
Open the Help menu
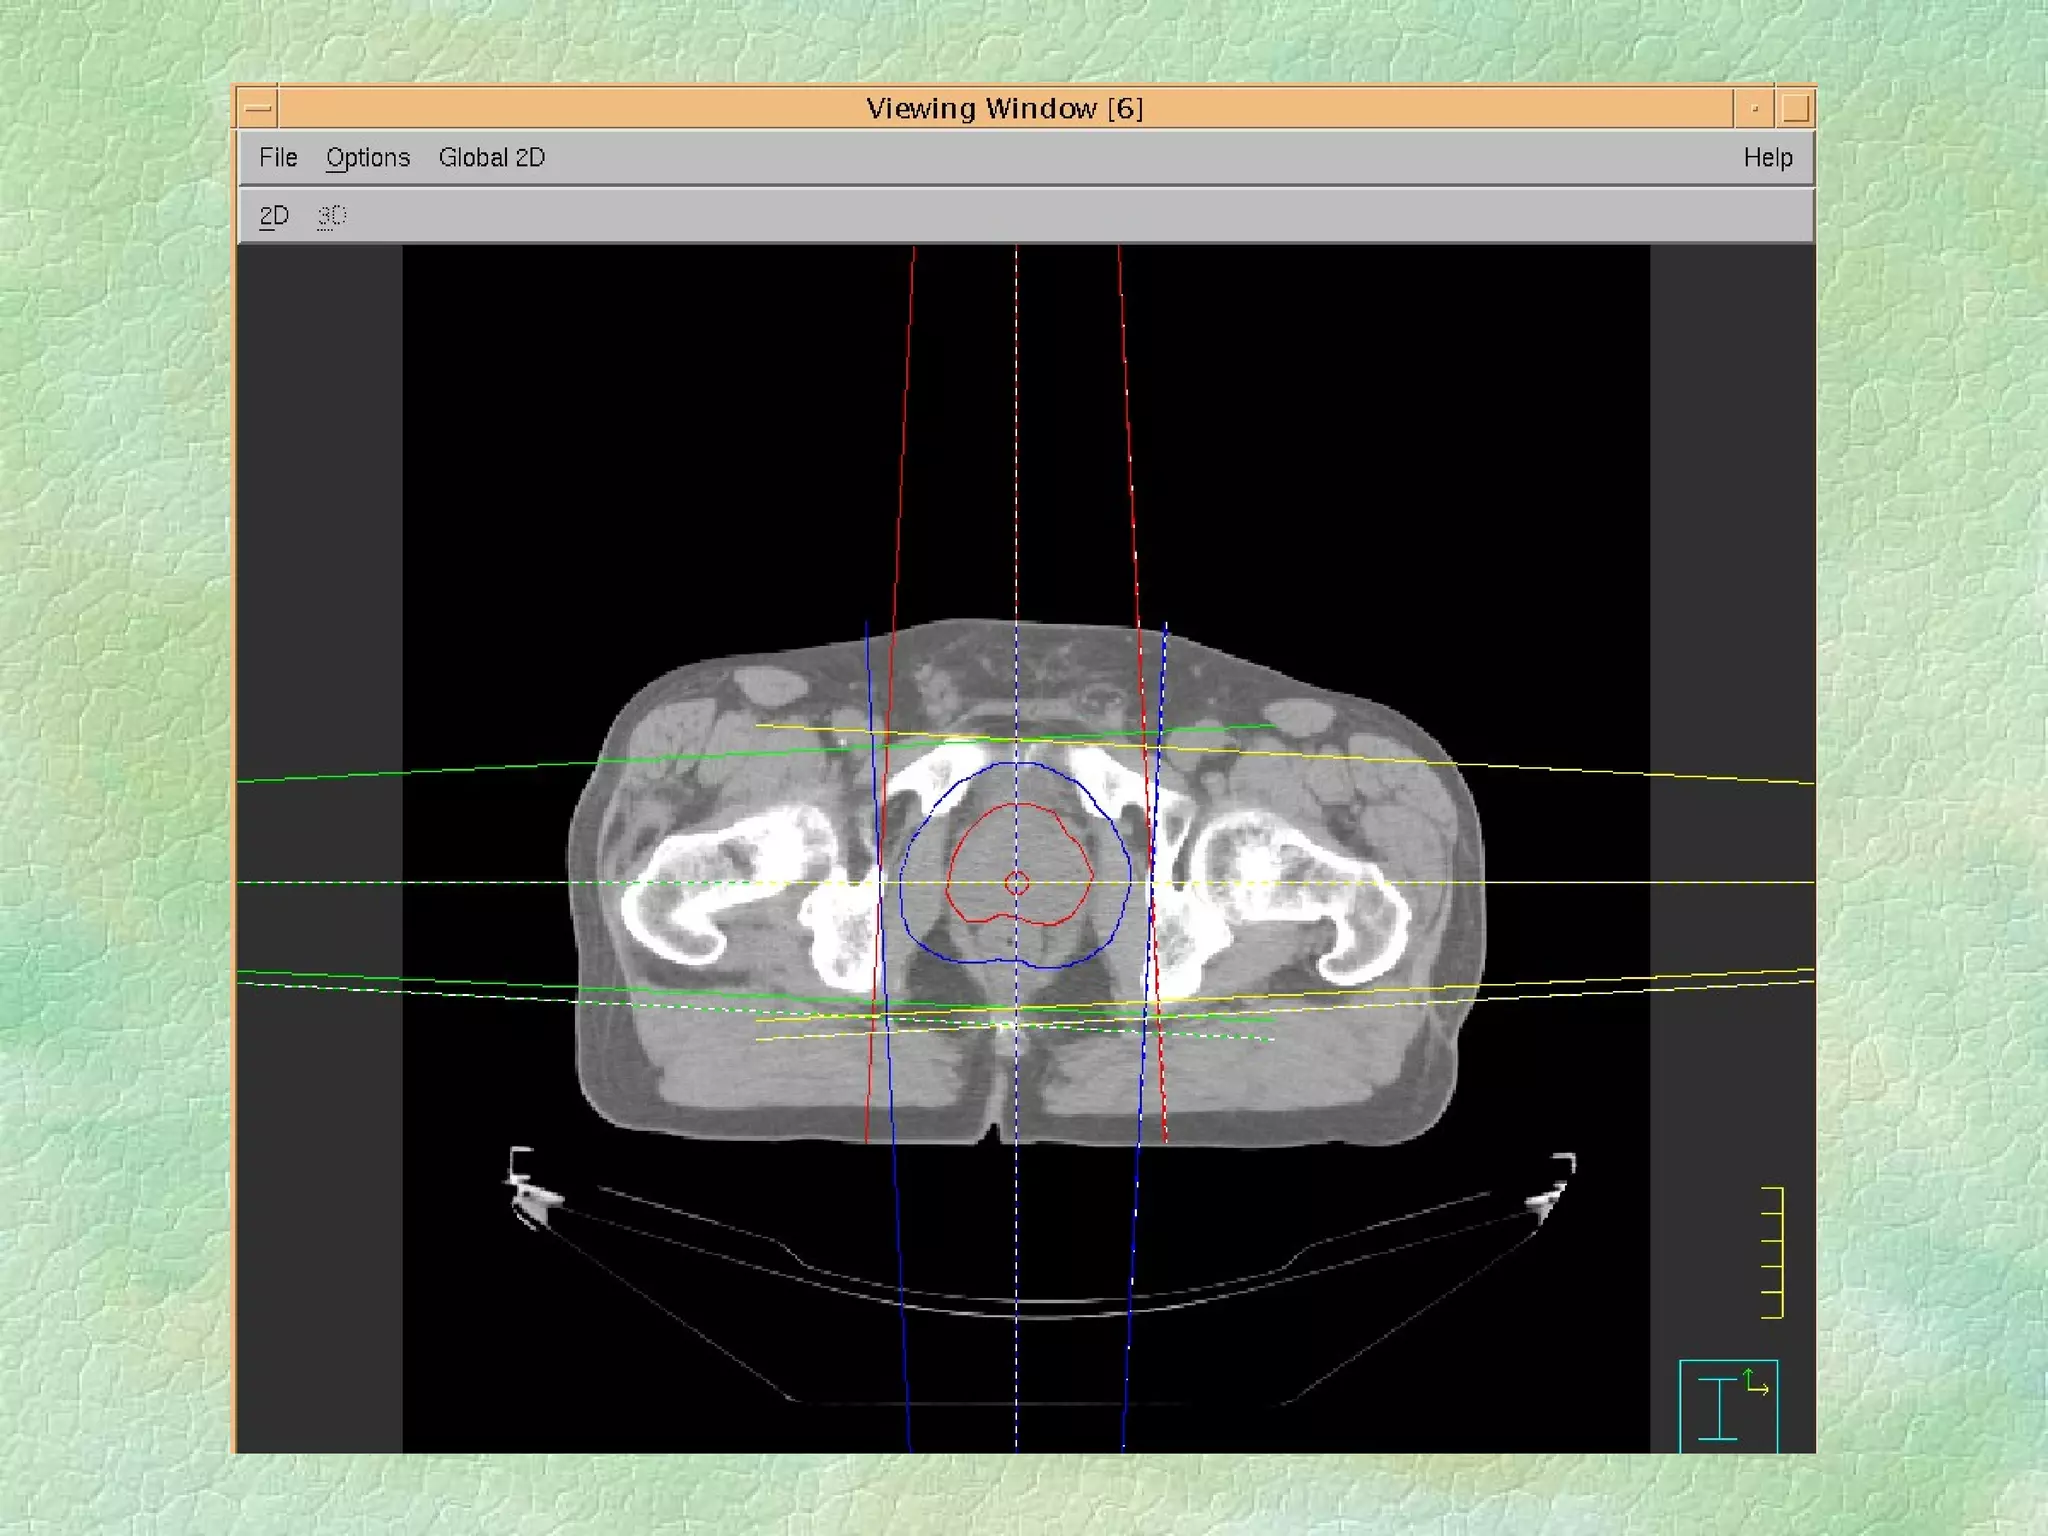pyautogui.click(x=1767, y=158)
